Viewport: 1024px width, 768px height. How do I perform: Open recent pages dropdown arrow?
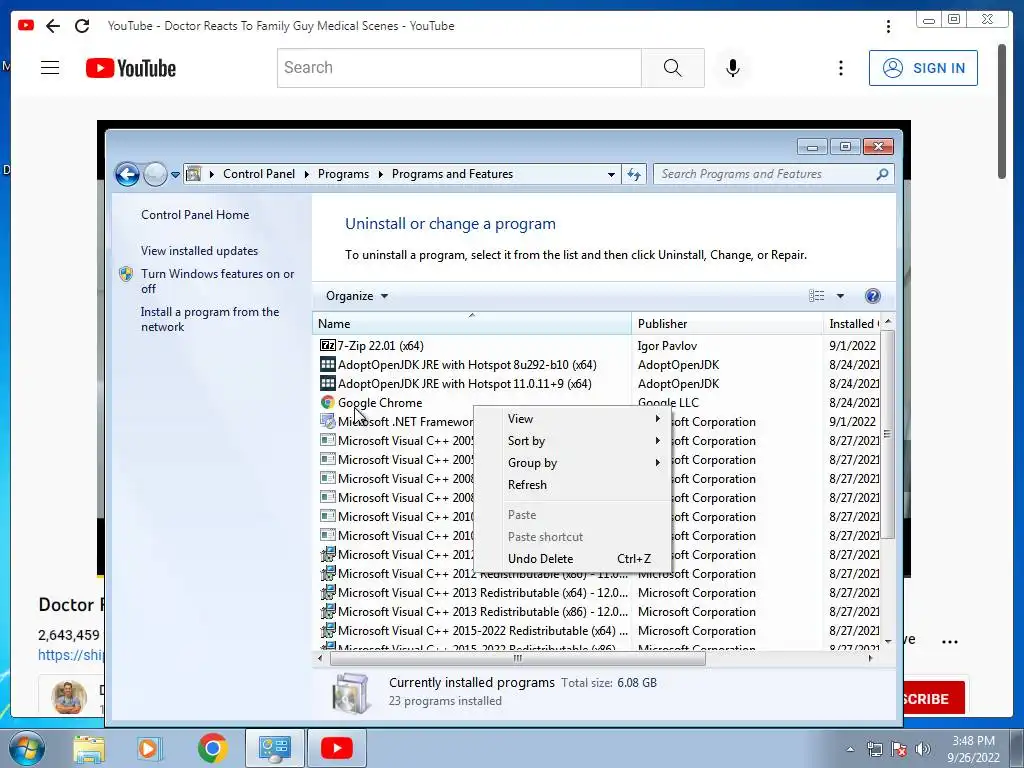click(175, 175)
